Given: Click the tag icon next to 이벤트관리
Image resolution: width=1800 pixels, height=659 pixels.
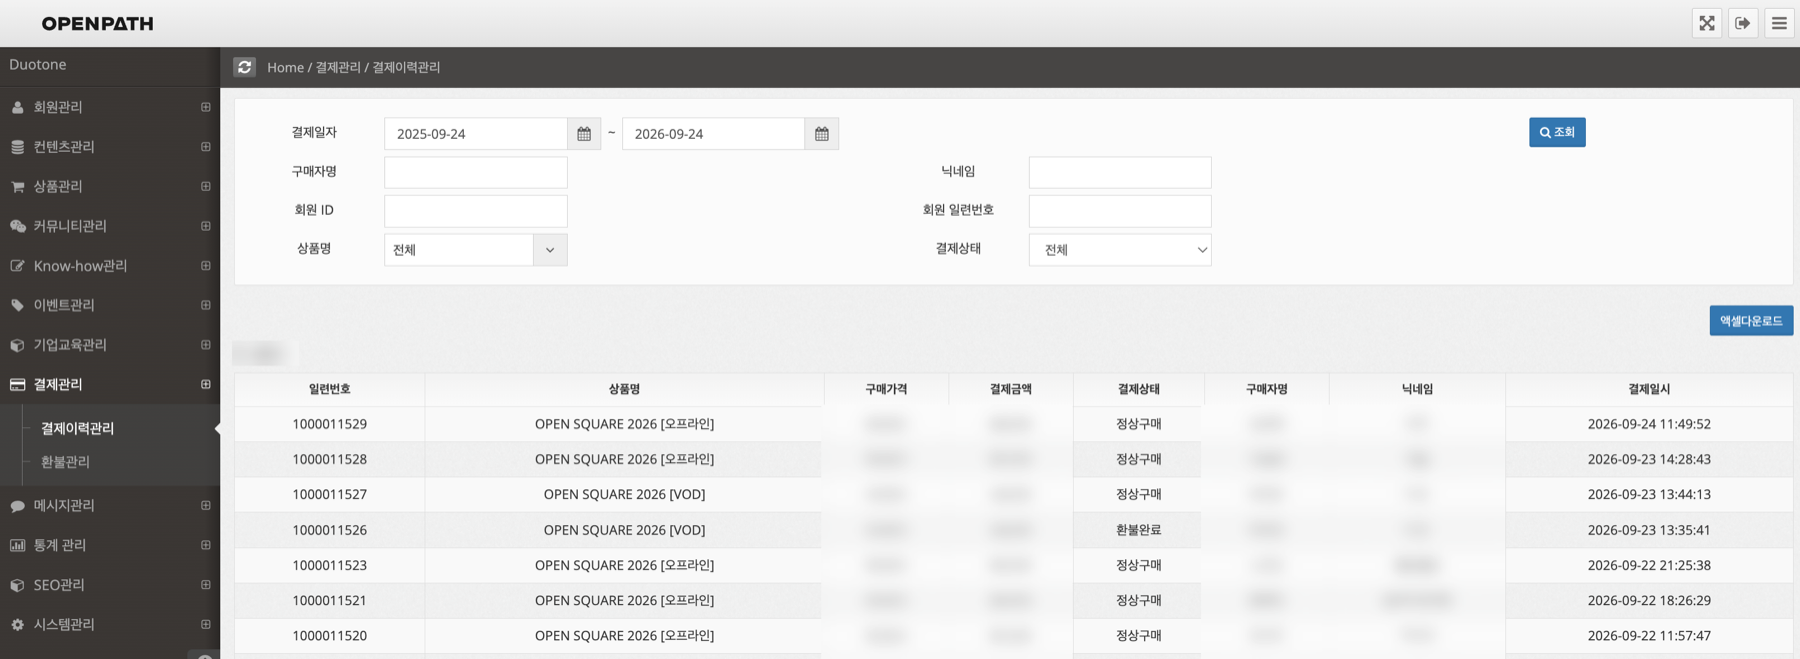Looking at the screenshot, I should click(17, 305).
